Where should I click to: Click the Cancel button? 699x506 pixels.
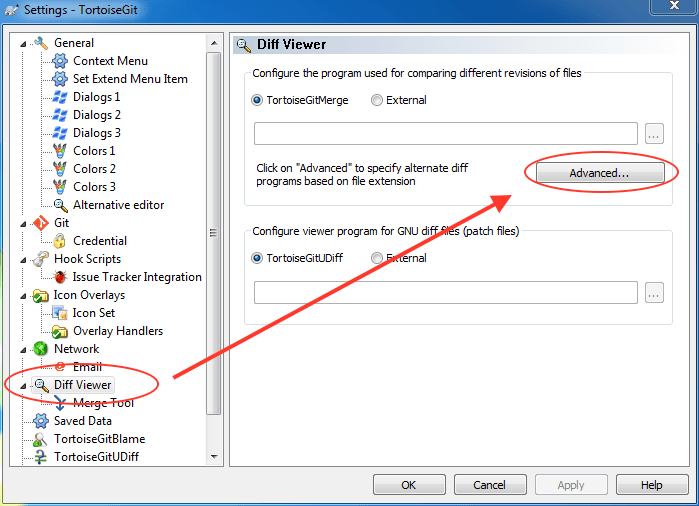(489, 485)
